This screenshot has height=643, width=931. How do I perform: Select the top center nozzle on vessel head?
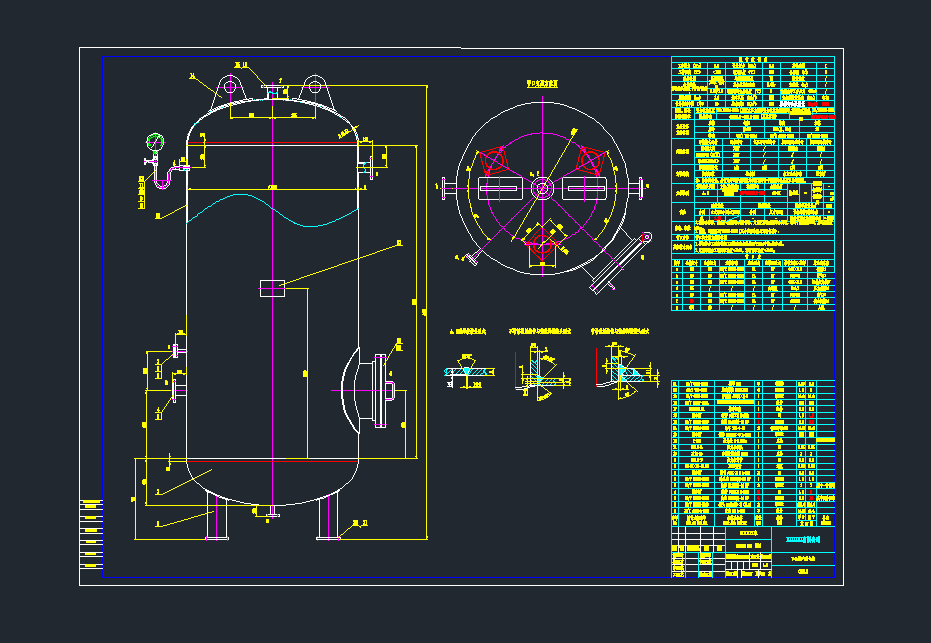[x=272, y=90]
